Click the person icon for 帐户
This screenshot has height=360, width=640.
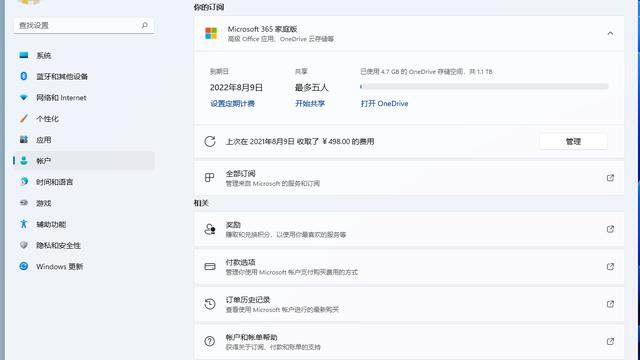click(x=24, y=161)
